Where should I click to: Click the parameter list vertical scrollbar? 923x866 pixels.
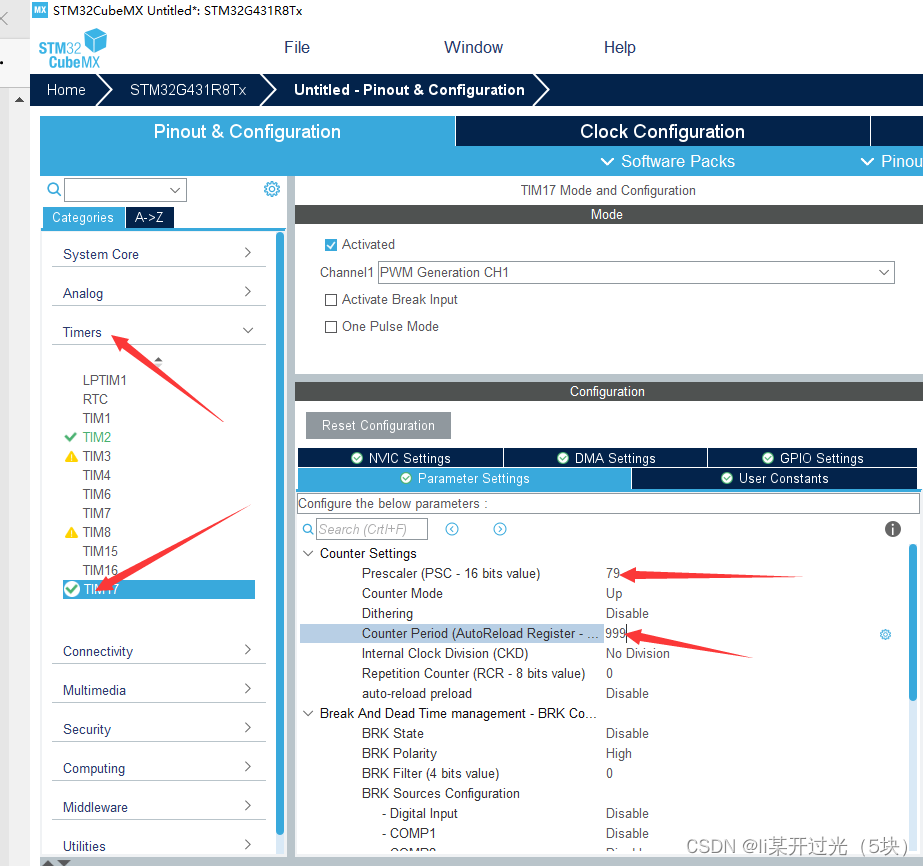(912, 622)
